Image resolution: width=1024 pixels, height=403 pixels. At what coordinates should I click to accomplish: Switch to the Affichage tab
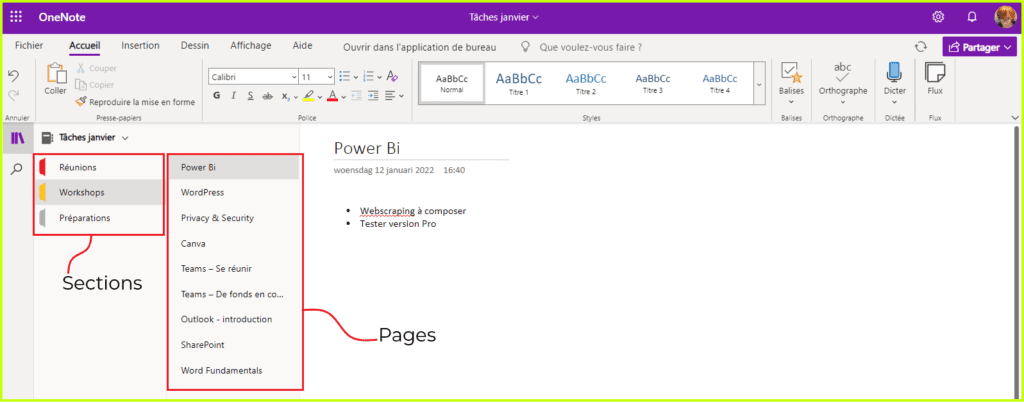coord(251,46)
